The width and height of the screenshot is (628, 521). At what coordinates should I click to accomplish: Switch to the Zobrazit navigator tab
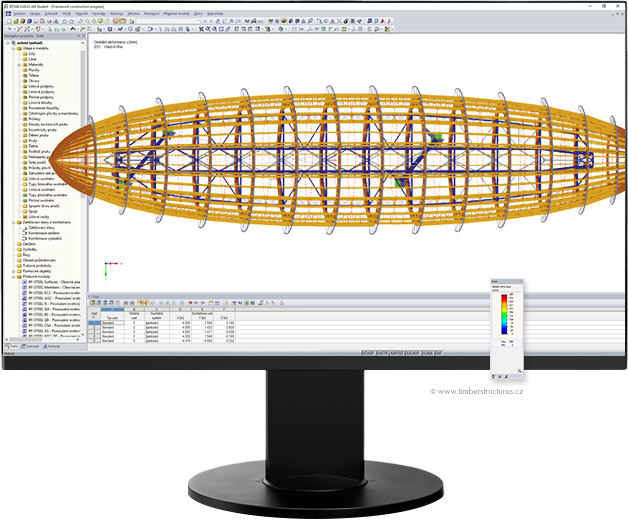[x=31, y=346]
